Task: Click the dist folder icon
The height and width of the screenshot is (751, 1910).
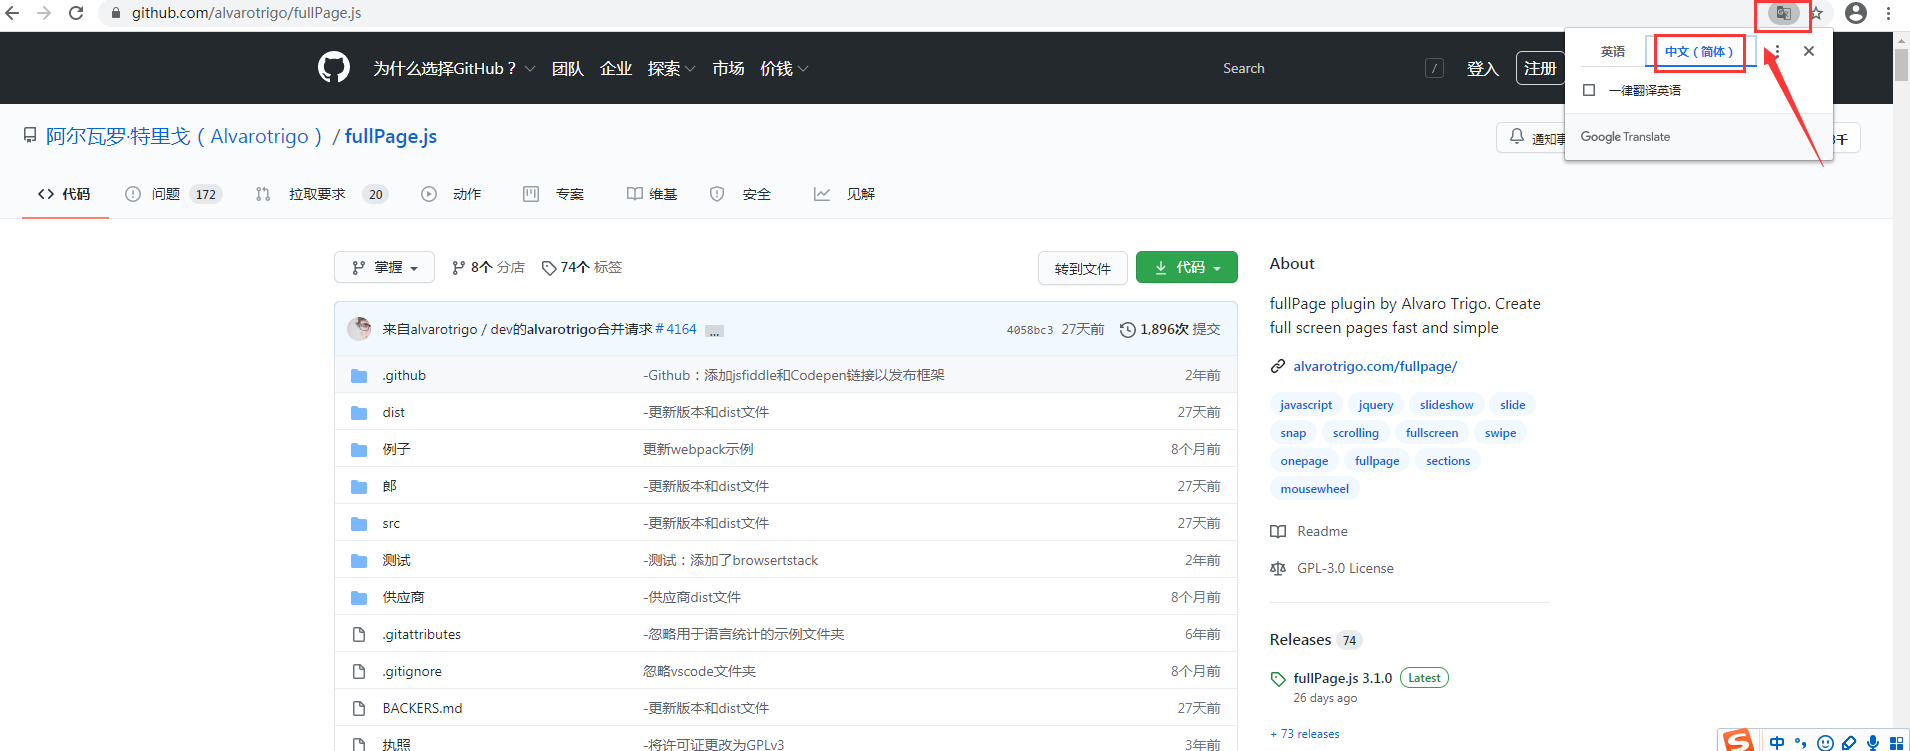Action: (x=359, y=413)
